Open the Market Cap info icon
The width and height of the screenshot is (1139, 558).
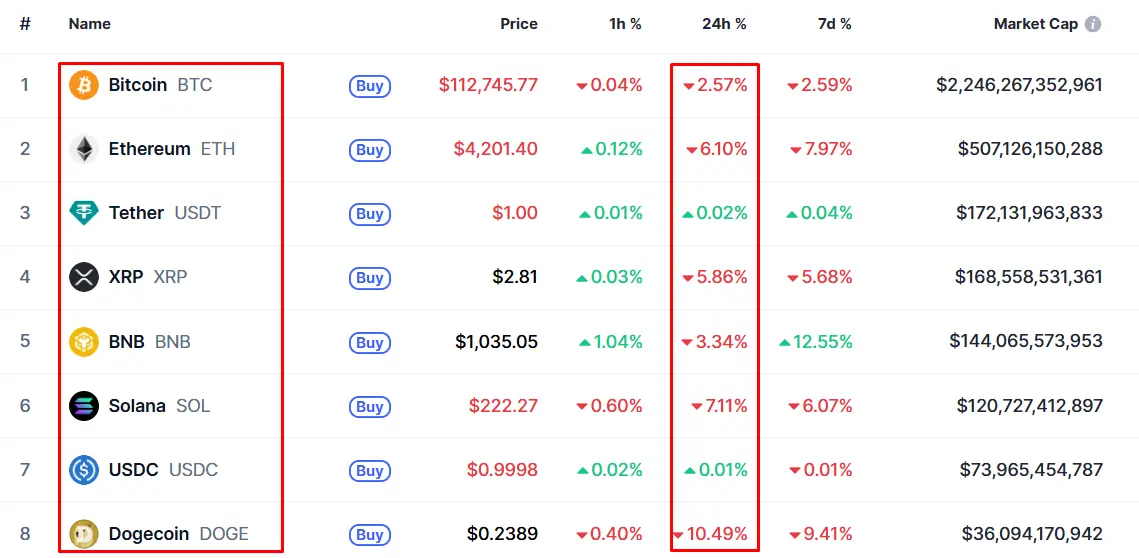[x=1092, y=24]
